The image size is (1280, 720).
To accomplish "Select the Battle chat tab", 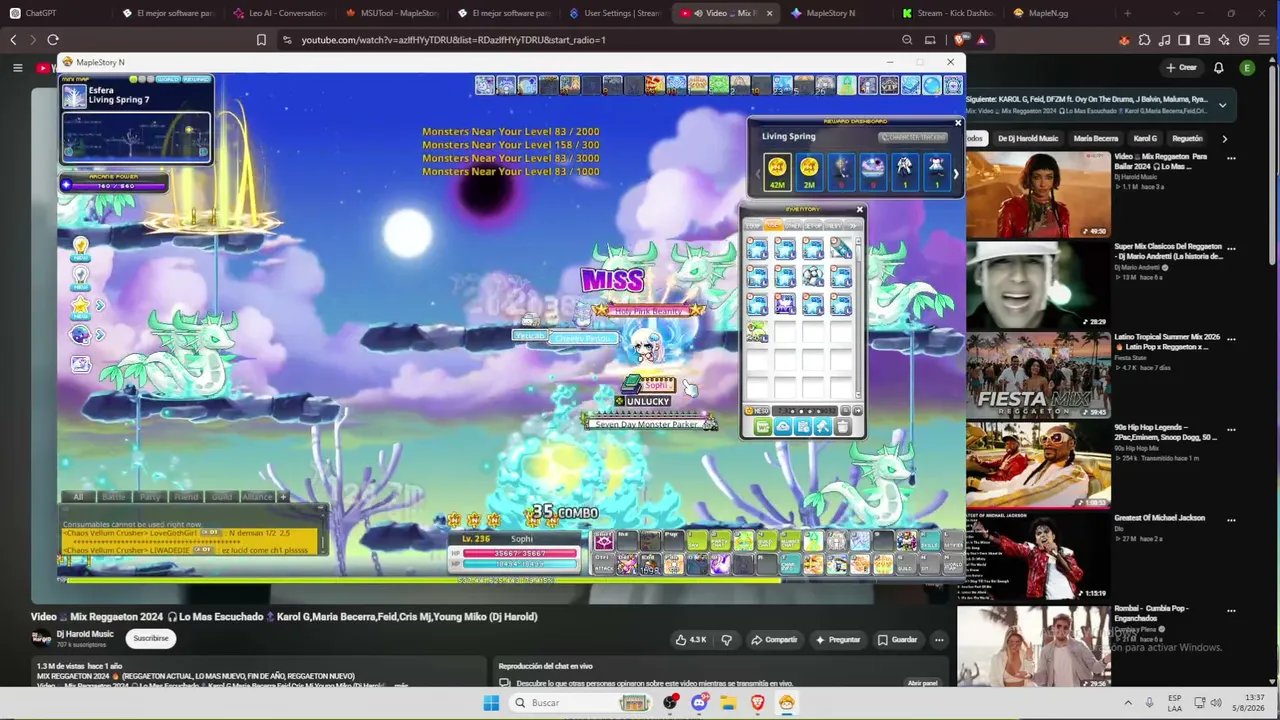I will (x=113, y=496).
